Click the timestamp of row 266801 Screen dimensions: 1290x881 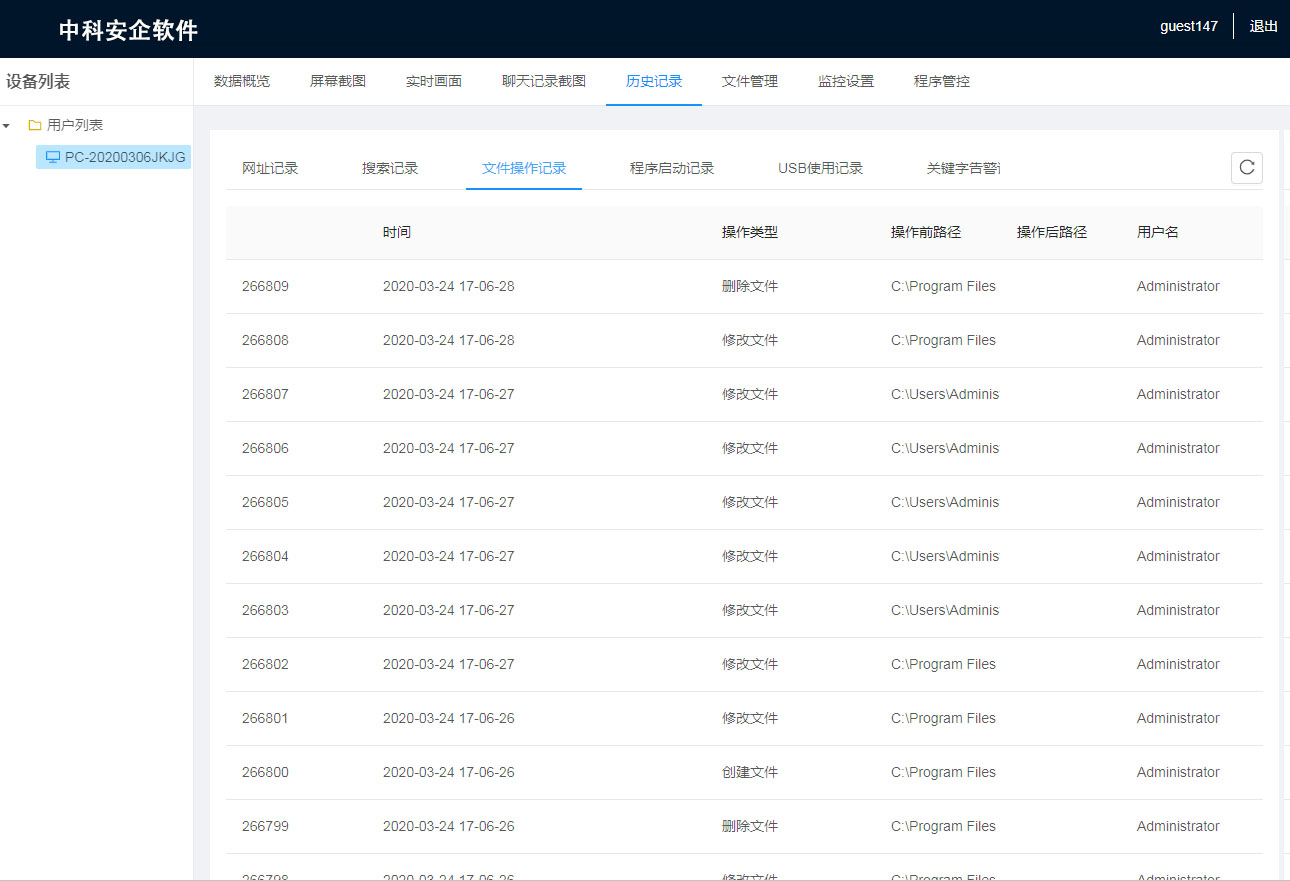448,718
